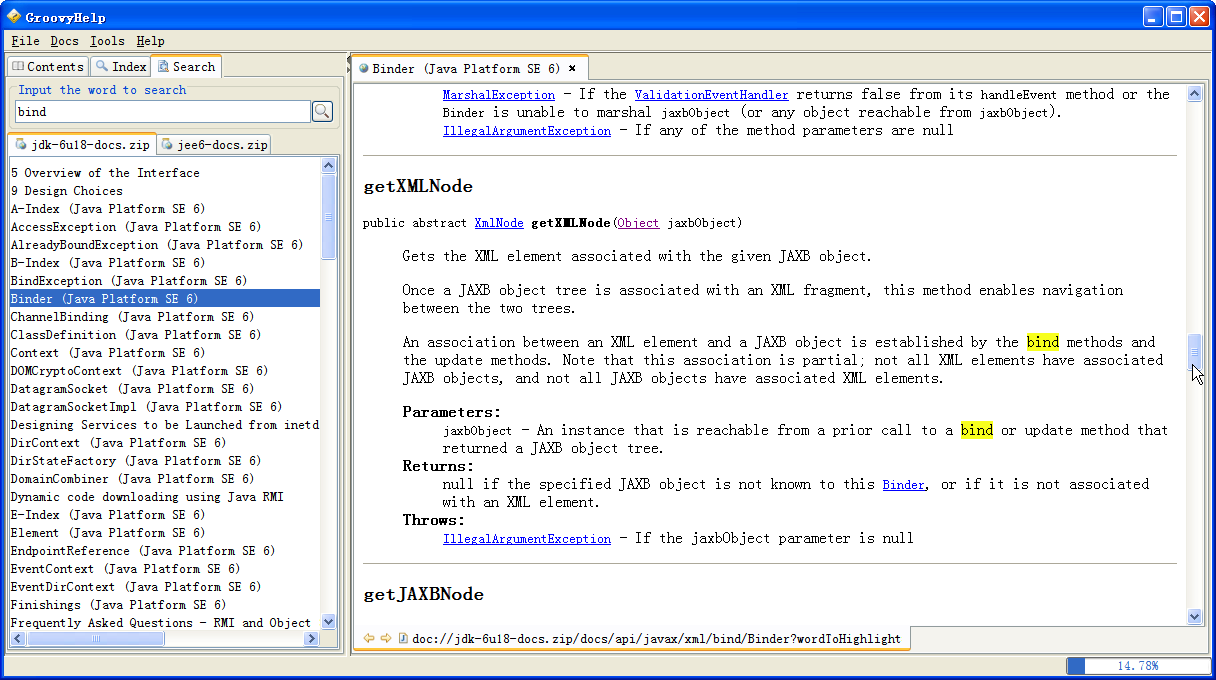Select the jdk-6u18-docs.zip results tab
Screen dimensions: 1216x680
tap(82, 144)
